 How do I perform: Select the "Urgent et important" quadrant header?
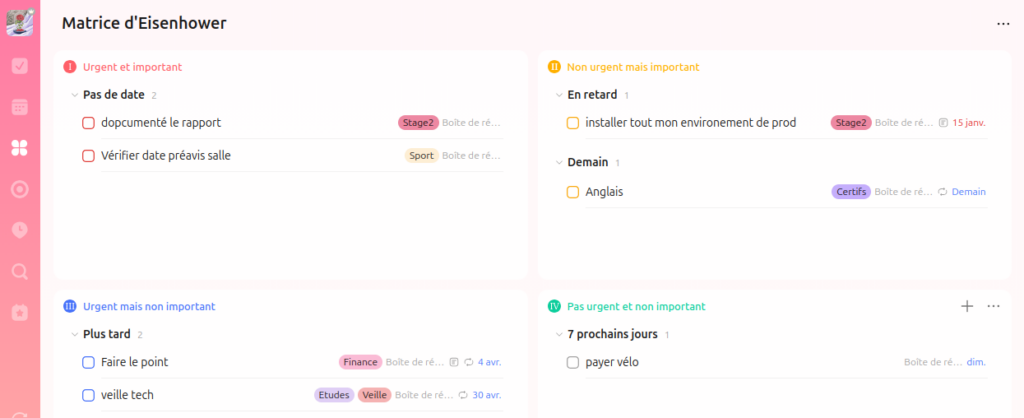pos(132,67)
